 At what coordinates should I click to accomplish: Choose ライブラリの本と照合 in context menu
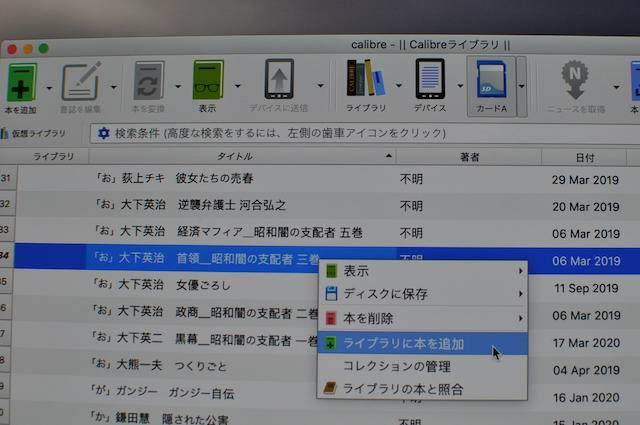422,389
